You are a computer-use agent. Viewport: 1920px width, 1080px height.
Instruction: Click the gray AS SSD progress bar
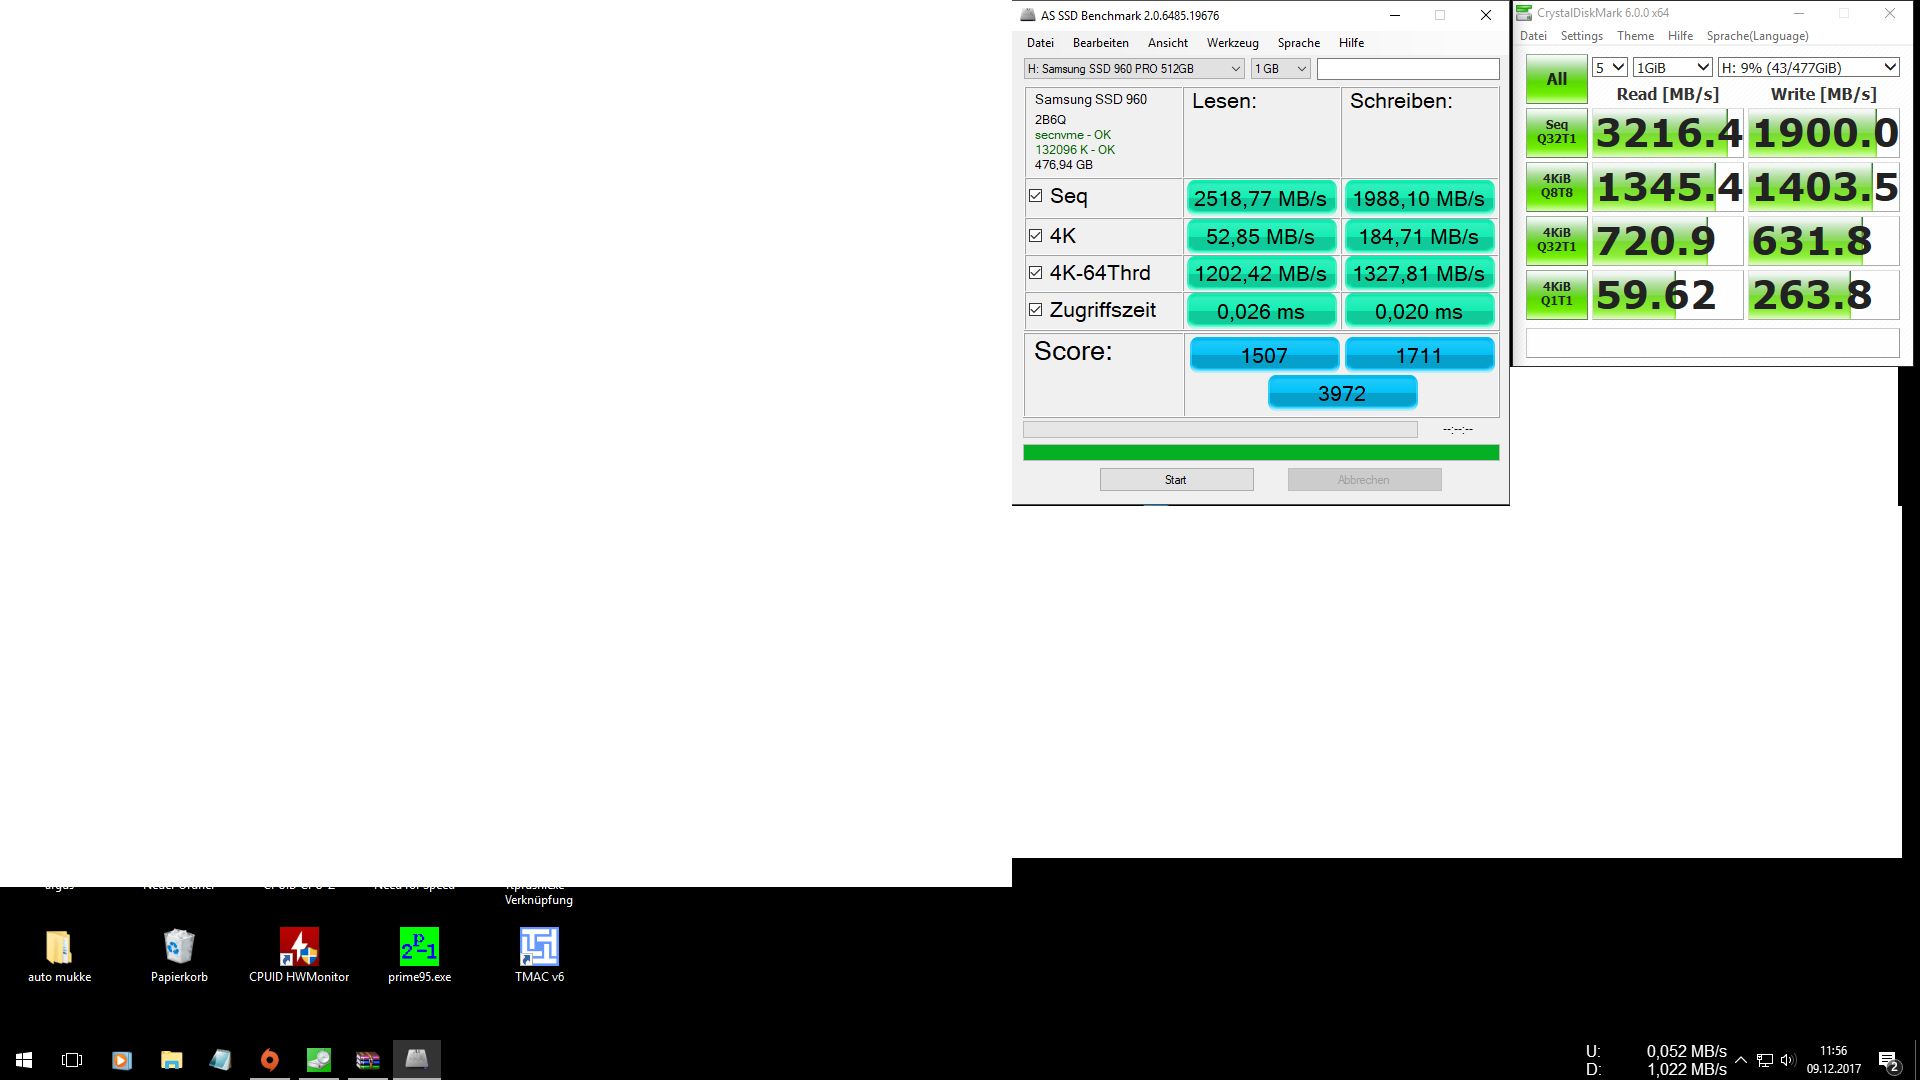click(x=1220, y=429)
